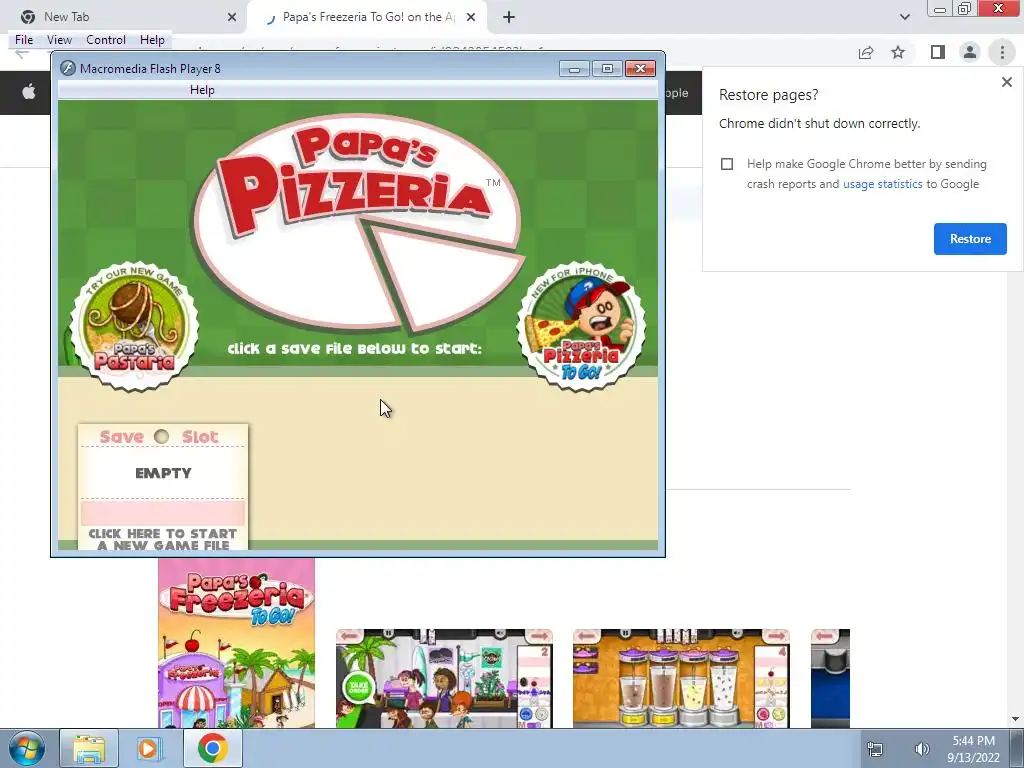Open the usage statistics link
Screen dimensions: 1024x768
coord(882,184)
